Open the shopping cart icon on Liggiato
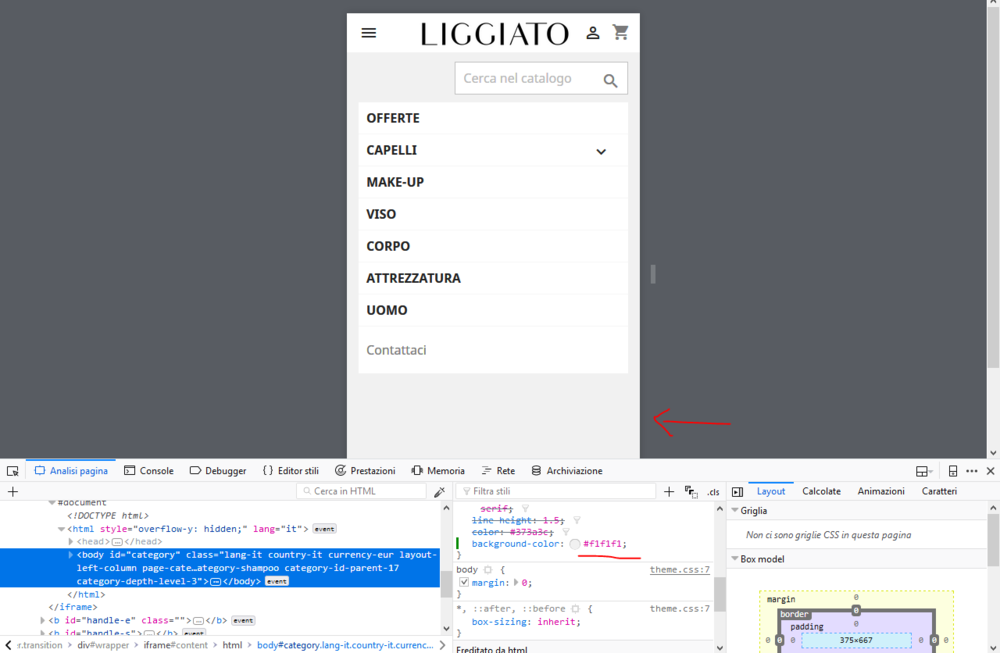 [x=621, y=32]
